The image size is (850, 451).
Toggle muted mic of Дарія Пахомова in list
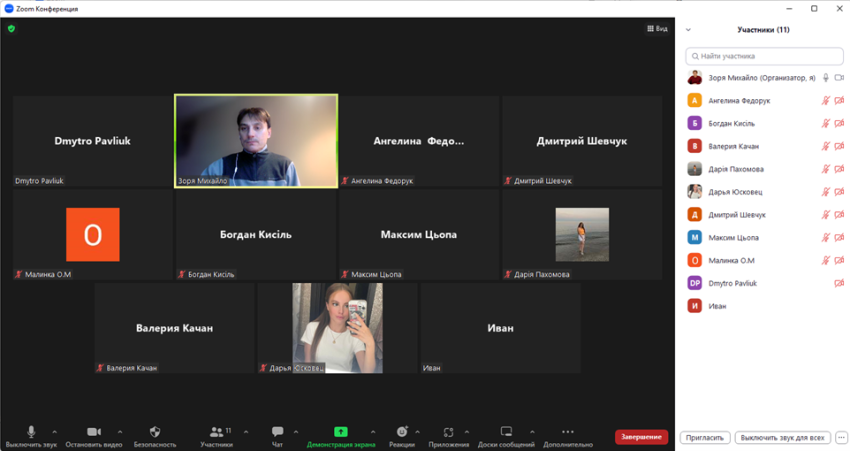pos(826,169)
